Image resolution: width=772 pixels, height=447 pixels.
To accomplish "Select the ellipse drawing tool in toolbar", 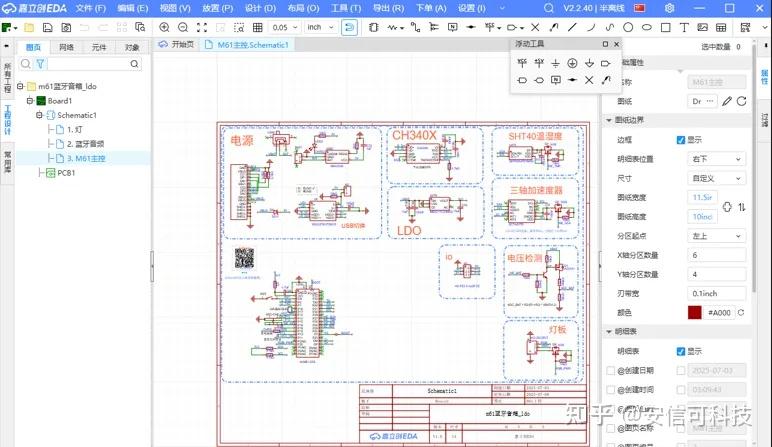I will pyautogui.click(x=647, y=28).
